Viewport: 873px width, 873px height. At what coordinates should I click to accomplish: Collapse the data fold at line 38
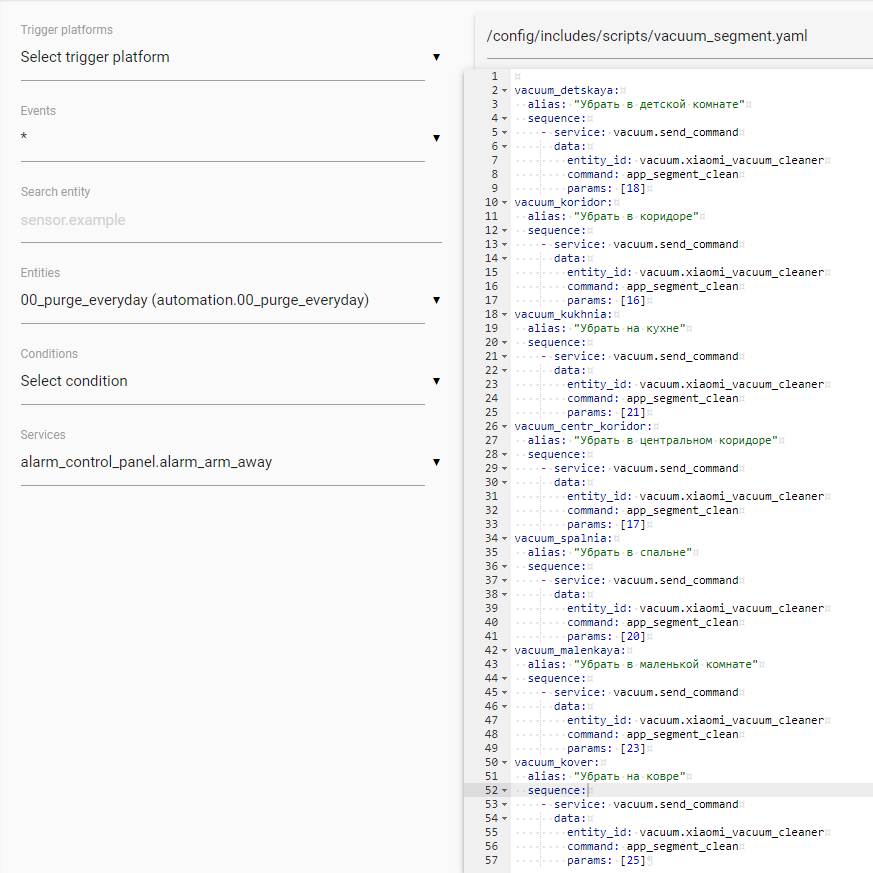pos(504,594)
